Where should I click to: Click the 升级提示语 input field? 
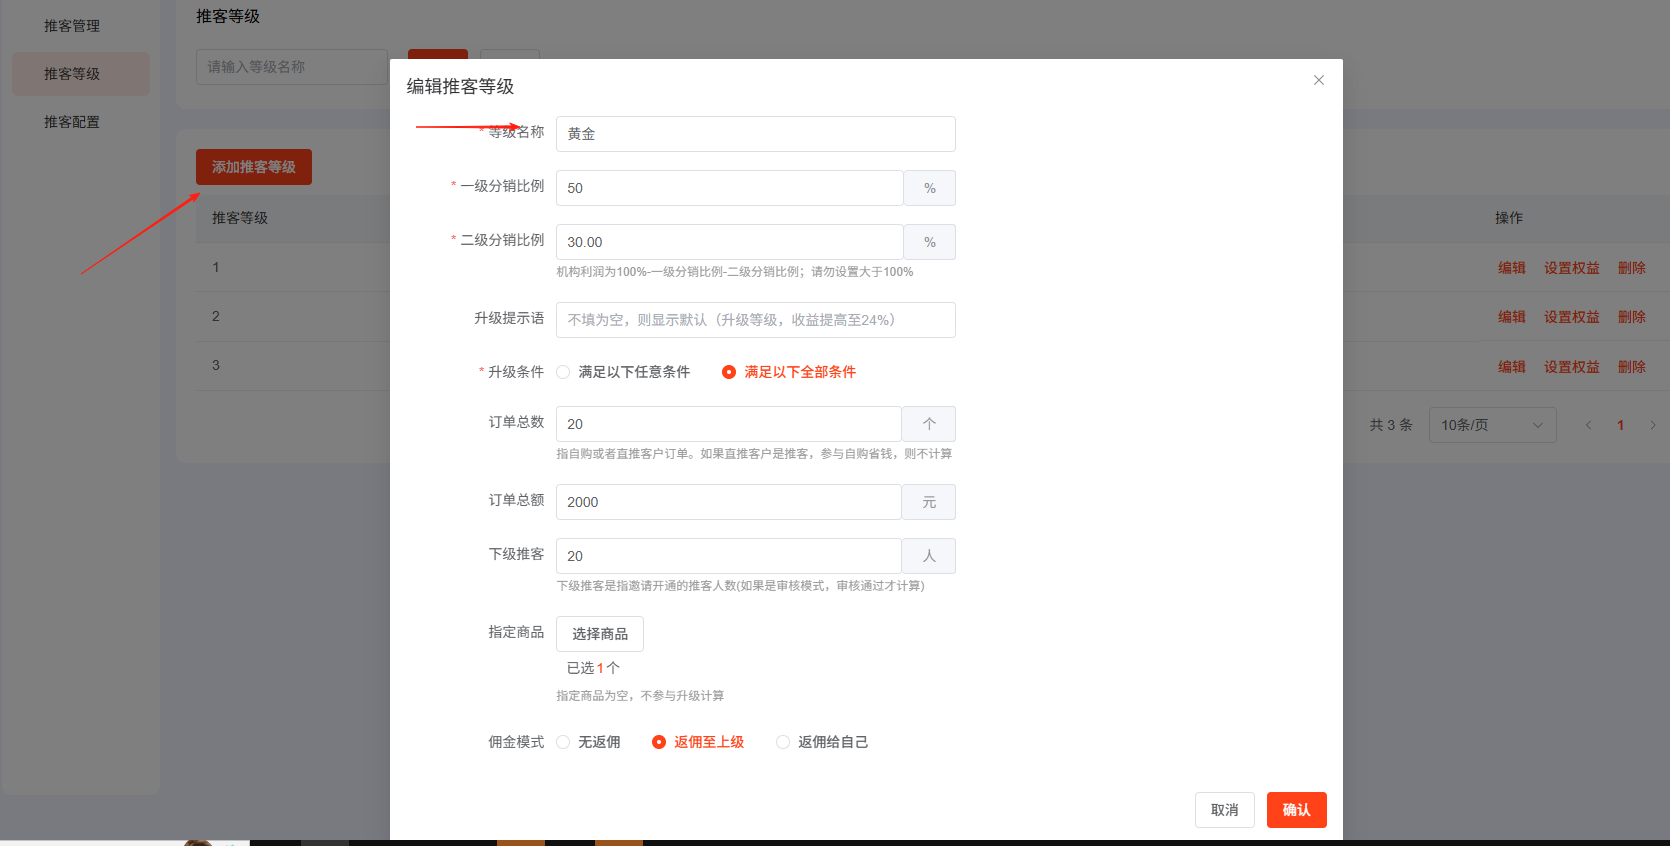click(755, 320)
